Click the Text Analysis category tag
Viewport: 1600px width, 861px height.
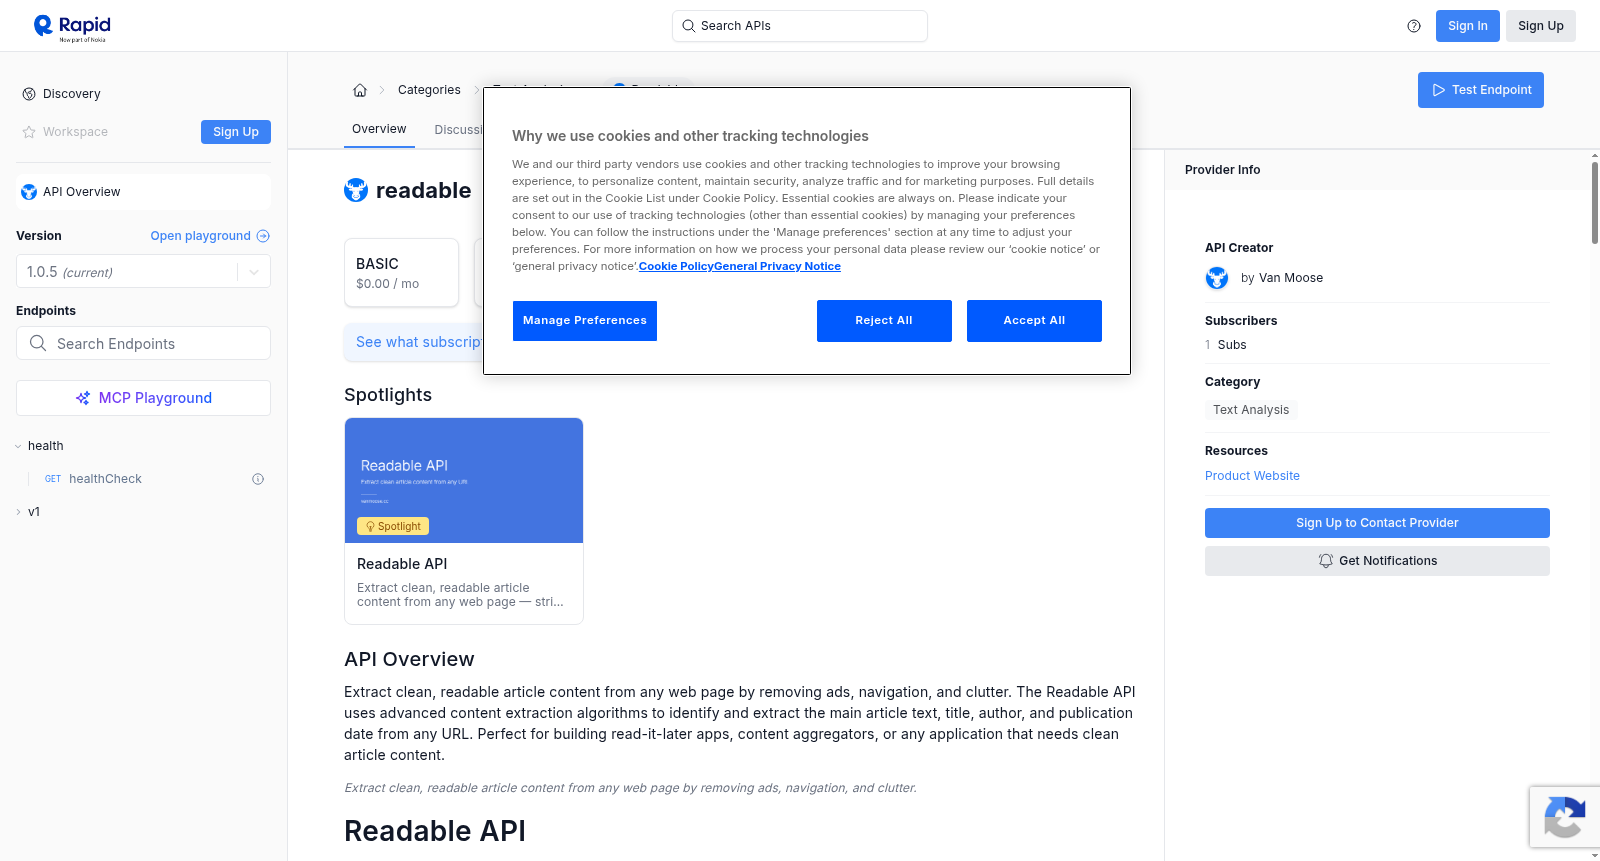(1251, 410)
